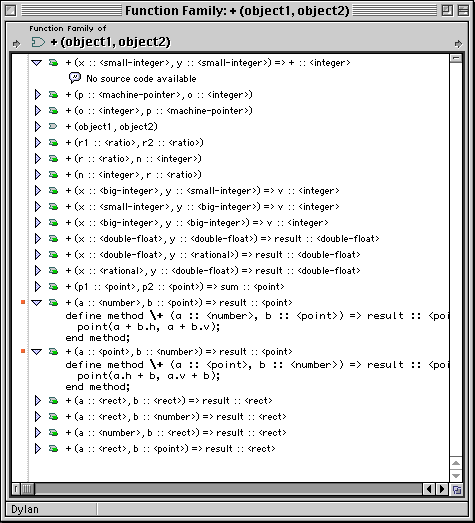Expand double-float, rational method row
The image size is (475, 523).
38,254
